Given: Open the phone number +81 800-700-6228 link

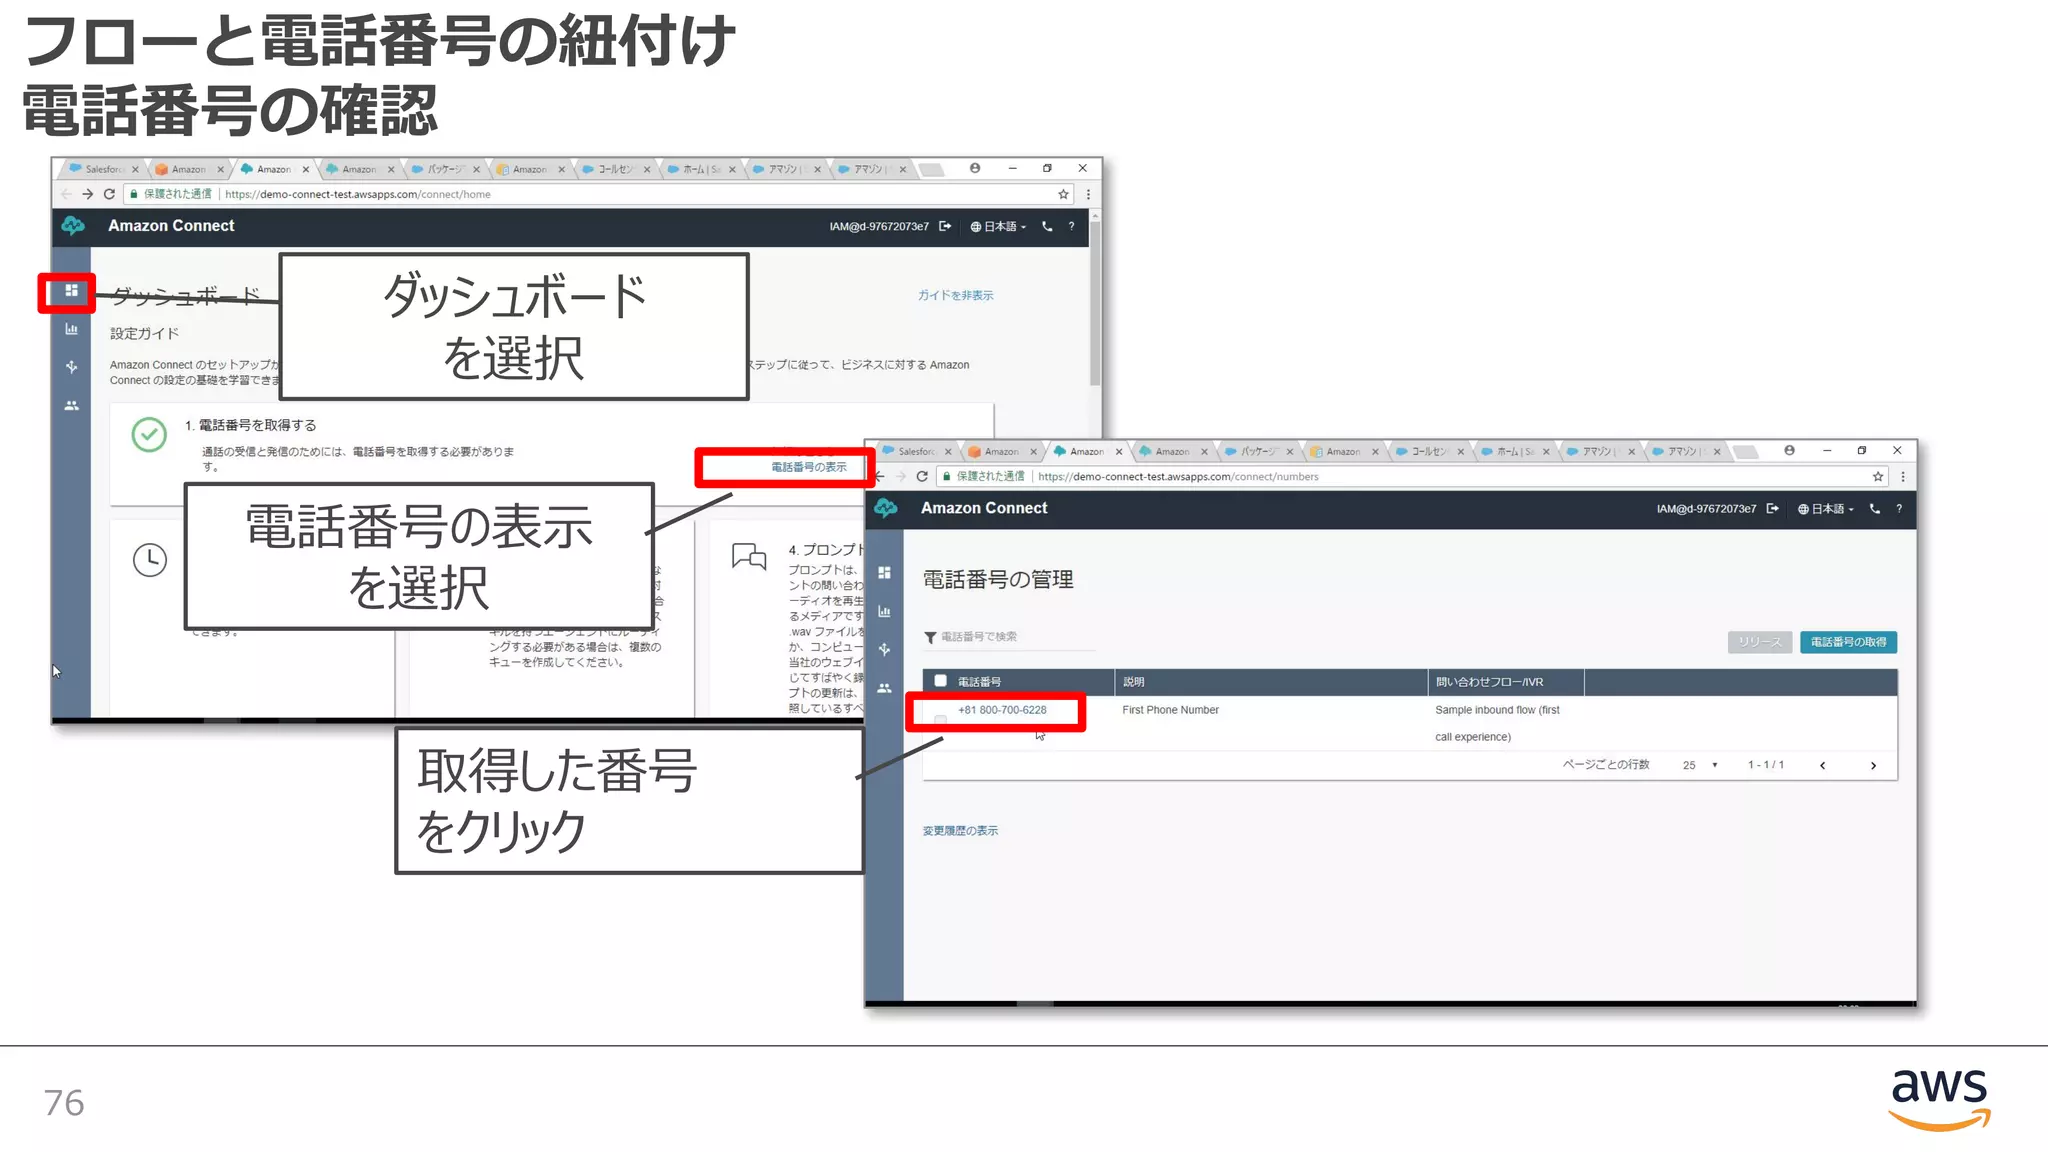Looking at the screenshot, I should pos(1002,710).
